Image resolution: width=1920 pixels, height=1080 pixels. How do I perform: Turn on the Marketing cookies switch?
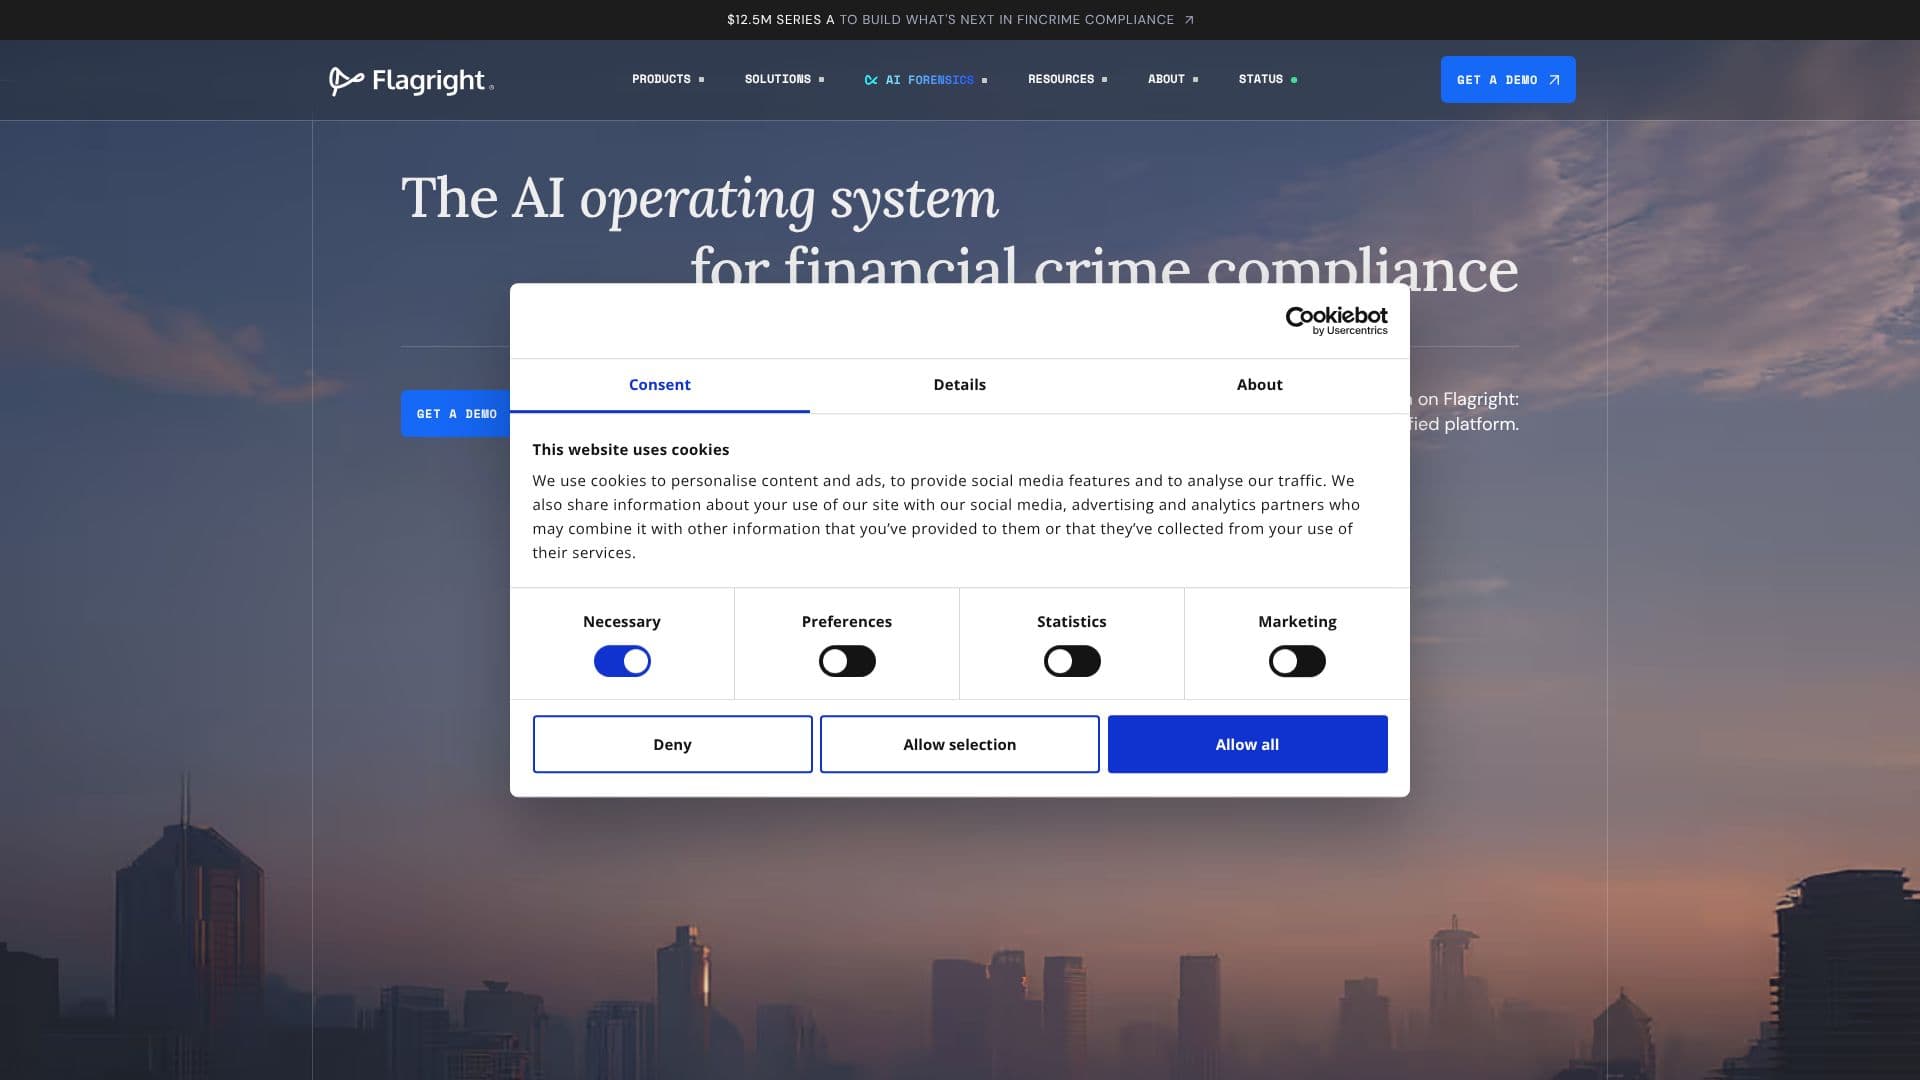click(x=1297, y=661)
